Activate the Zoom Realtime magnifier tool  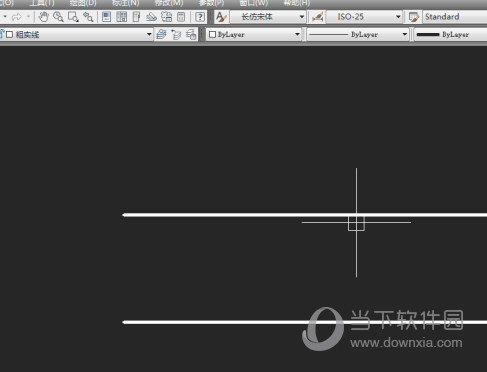point(58,17)
